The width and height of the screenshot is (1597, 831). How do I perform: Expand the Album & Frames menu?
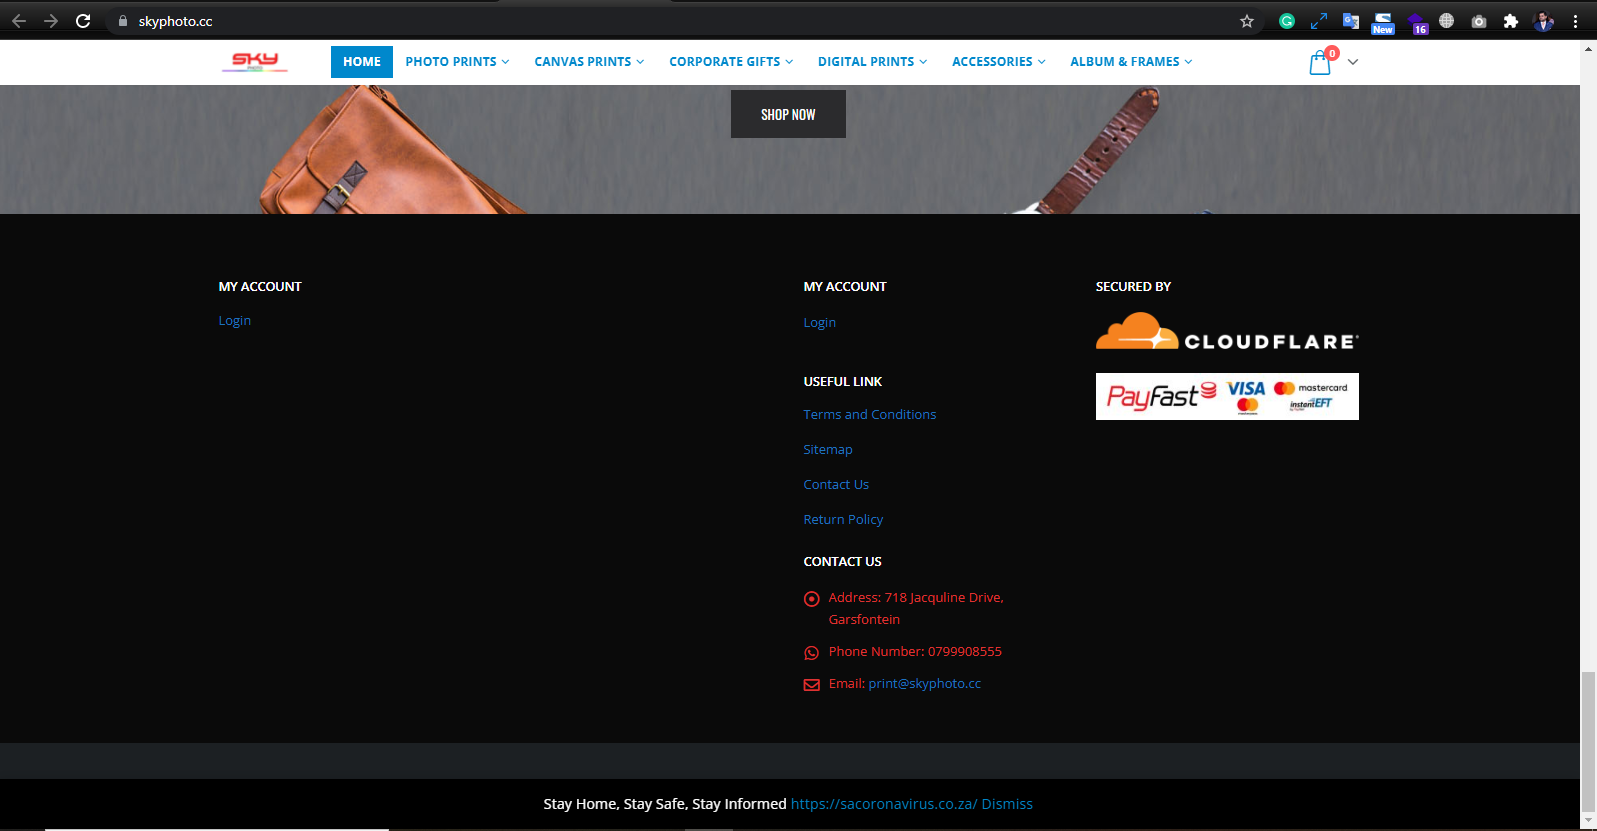pos(1131,62)
